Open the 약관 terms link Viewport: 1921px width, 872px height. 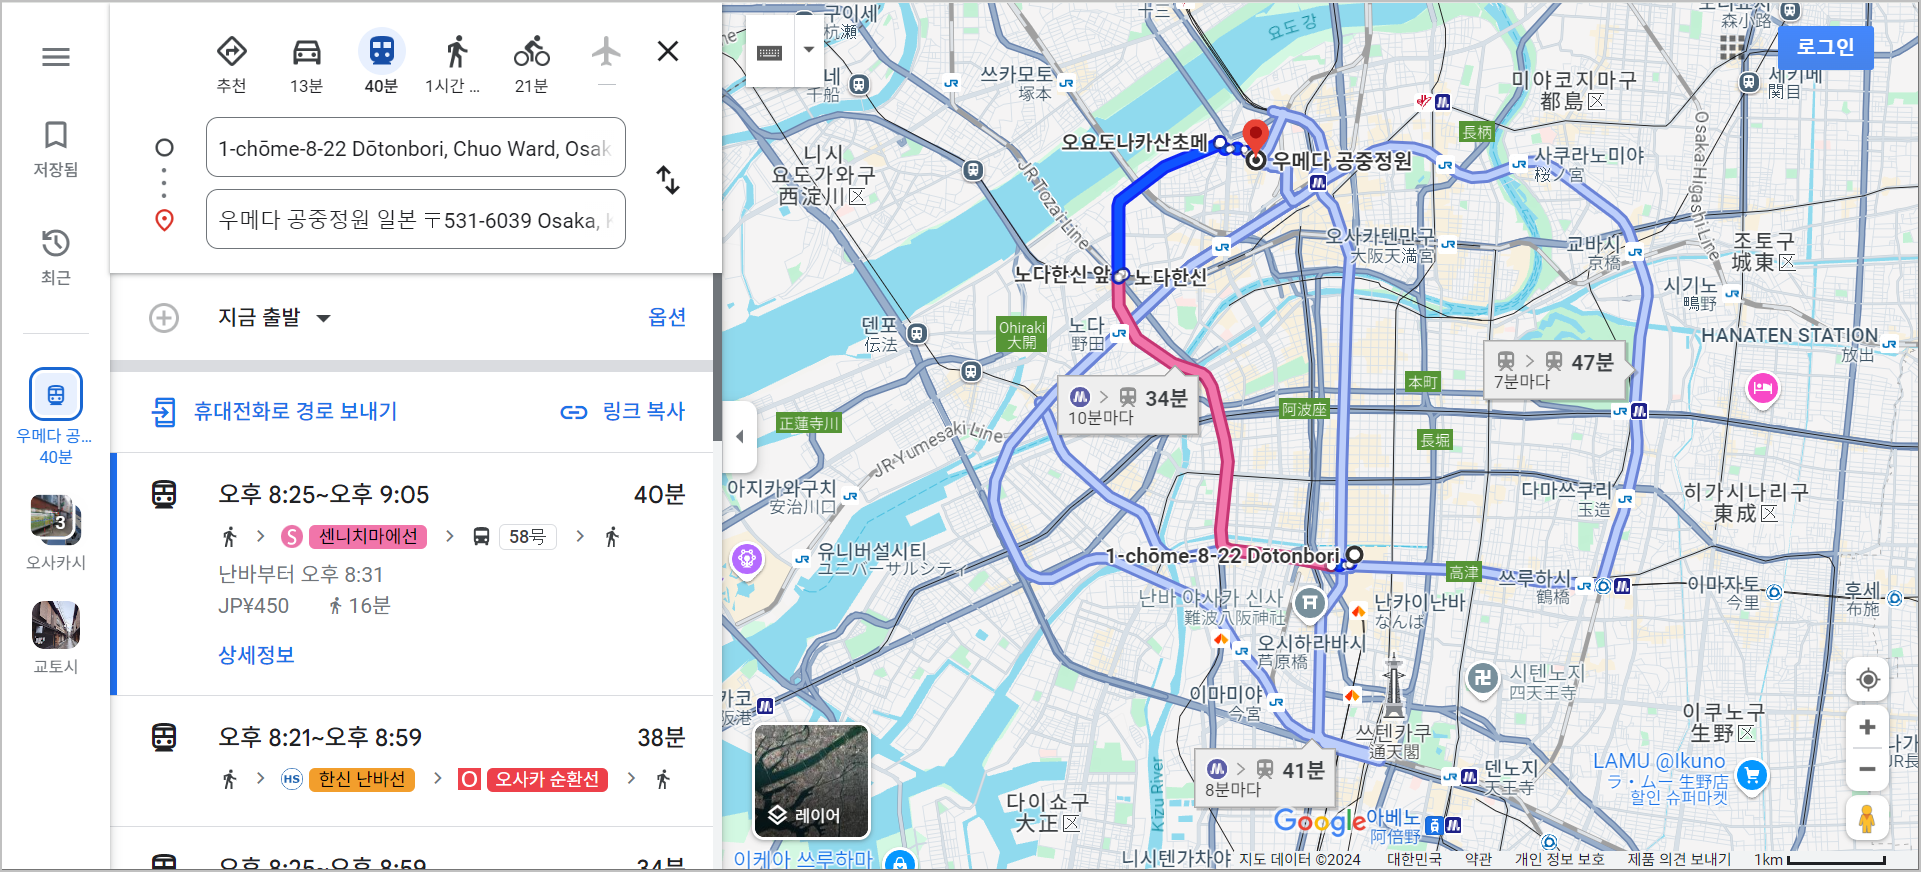point(1478,859)
